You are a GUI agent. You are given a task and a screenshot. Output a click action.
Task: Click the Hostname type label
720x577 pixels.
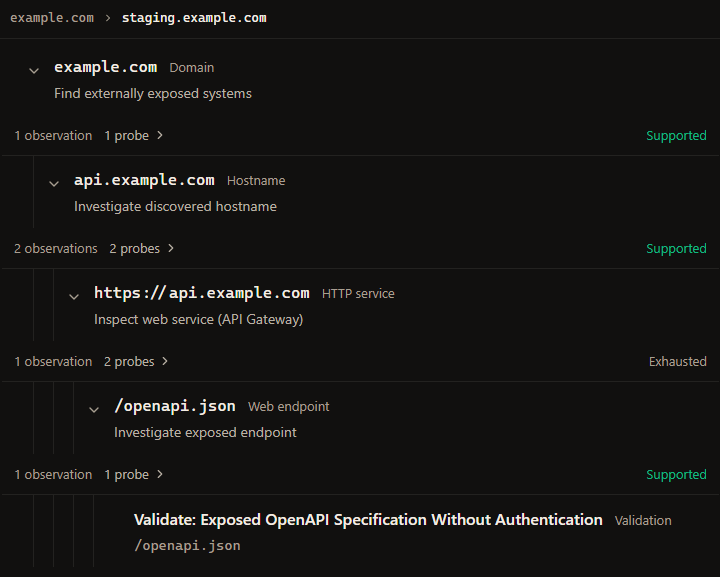pyautogui.click(x=256, y=180)
